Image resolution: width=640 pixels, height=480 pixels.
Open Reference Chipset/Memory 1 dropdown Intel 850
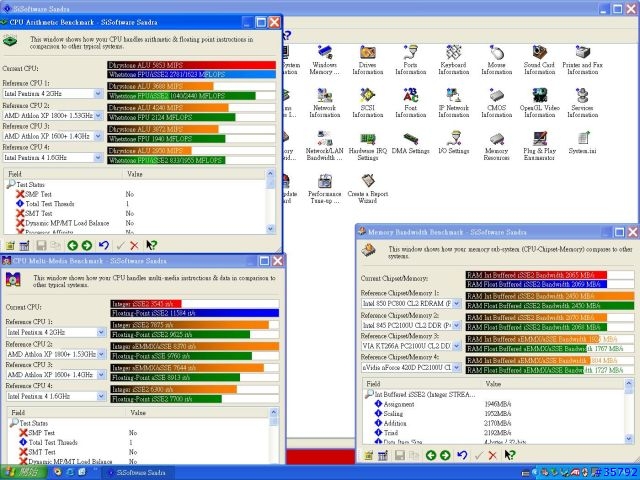click(456, 304)
